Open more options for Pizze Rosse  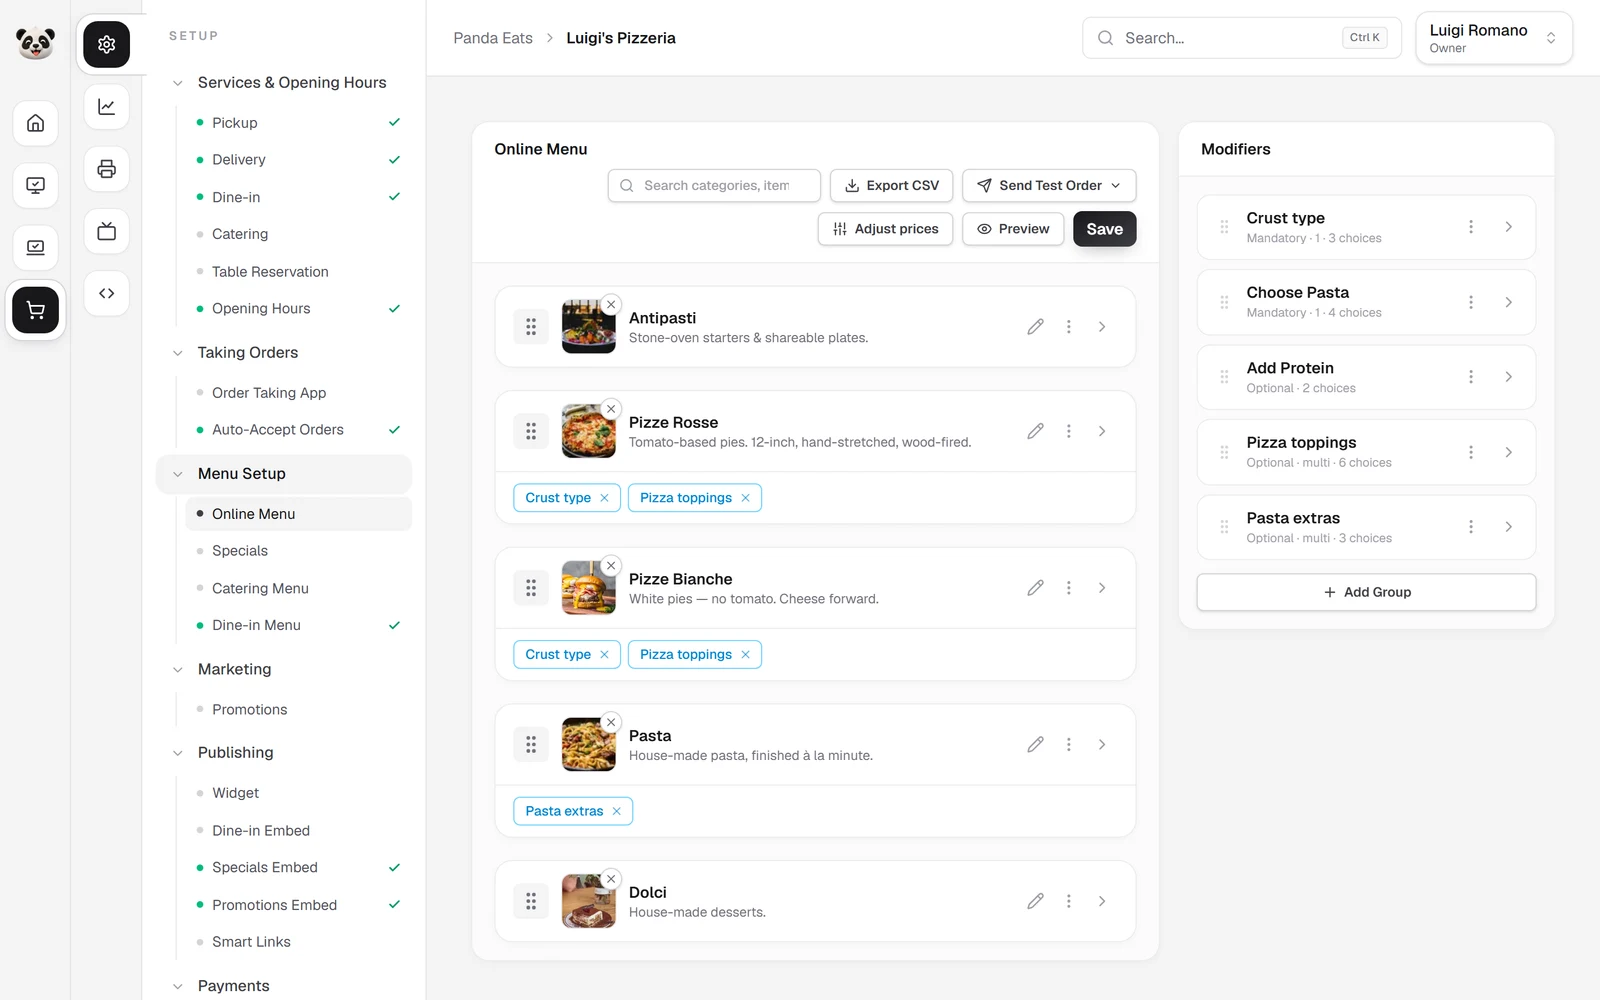coord(1068,431)
